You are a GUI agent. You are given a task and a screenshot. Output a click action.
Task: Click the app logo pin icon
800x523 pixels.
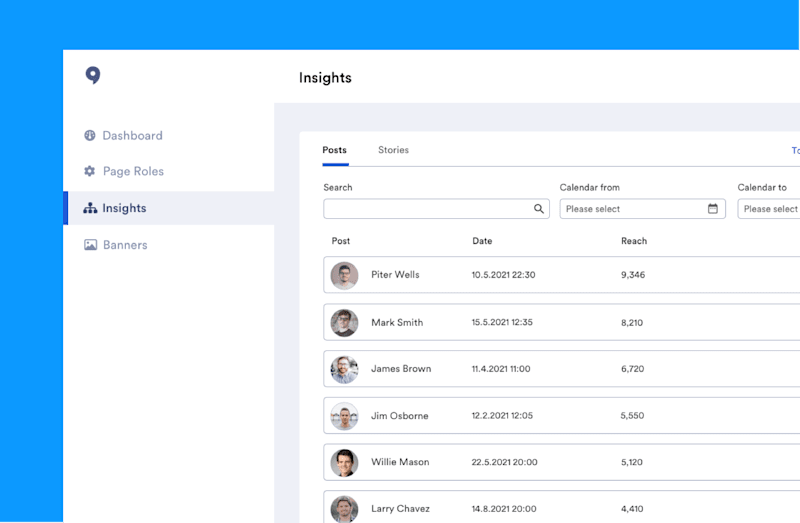(x=92, y=75)
